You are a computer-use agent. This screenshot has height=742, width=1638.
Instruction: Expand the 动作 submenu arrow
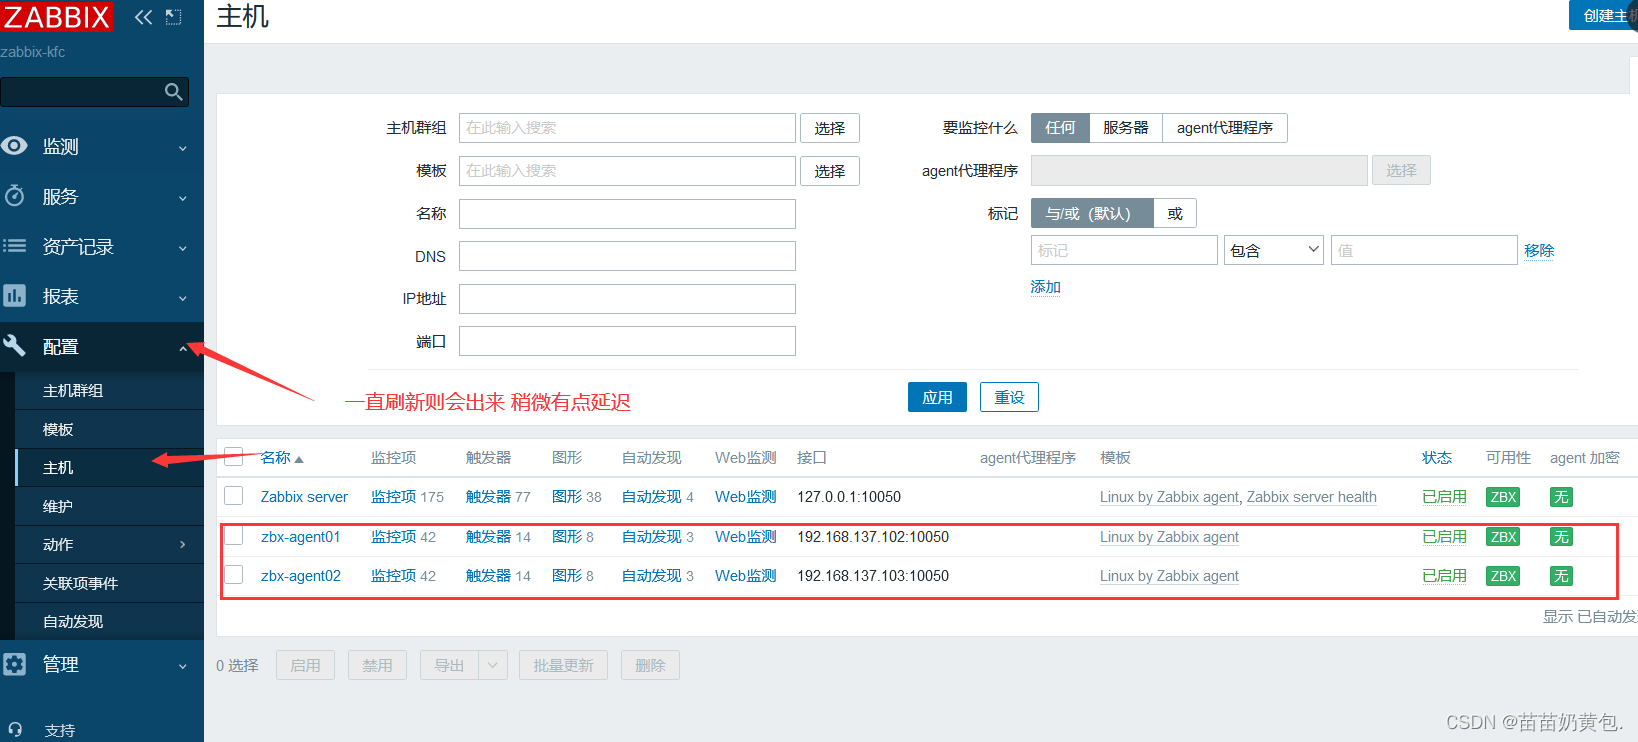point(183,545)
